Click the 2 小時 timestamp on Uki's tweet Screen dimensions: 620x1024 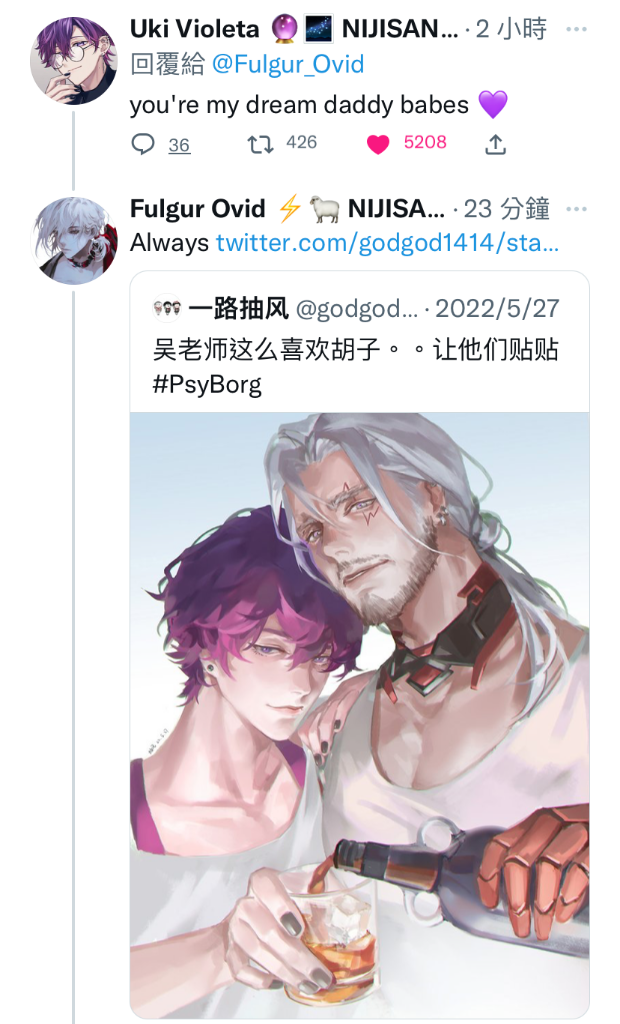(511, 29)
